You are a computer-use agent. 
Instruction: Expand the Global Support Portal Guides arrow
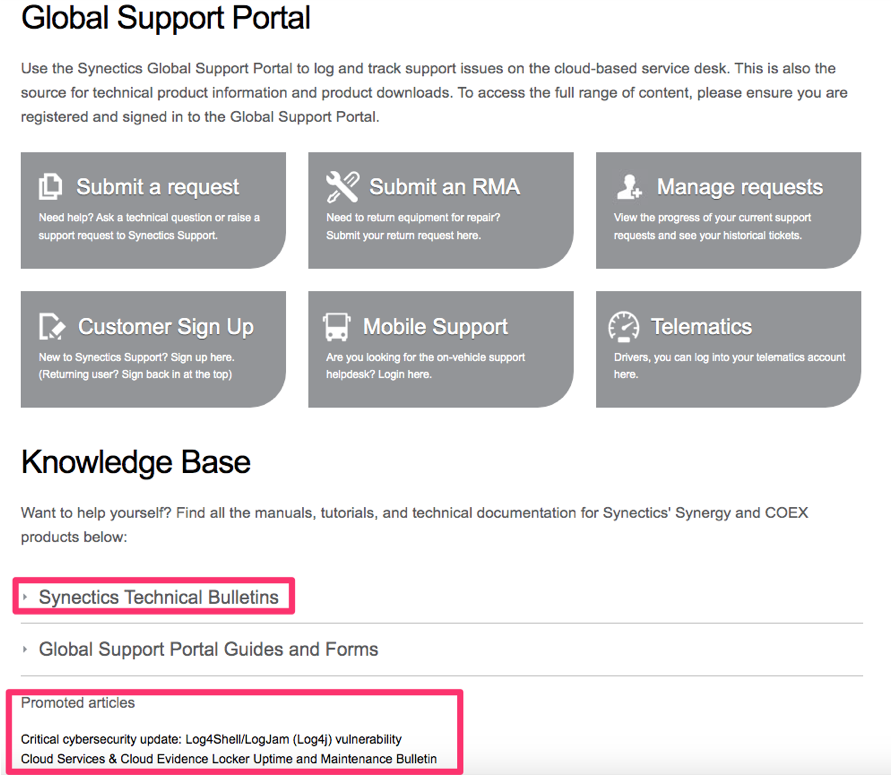[25, 649]
